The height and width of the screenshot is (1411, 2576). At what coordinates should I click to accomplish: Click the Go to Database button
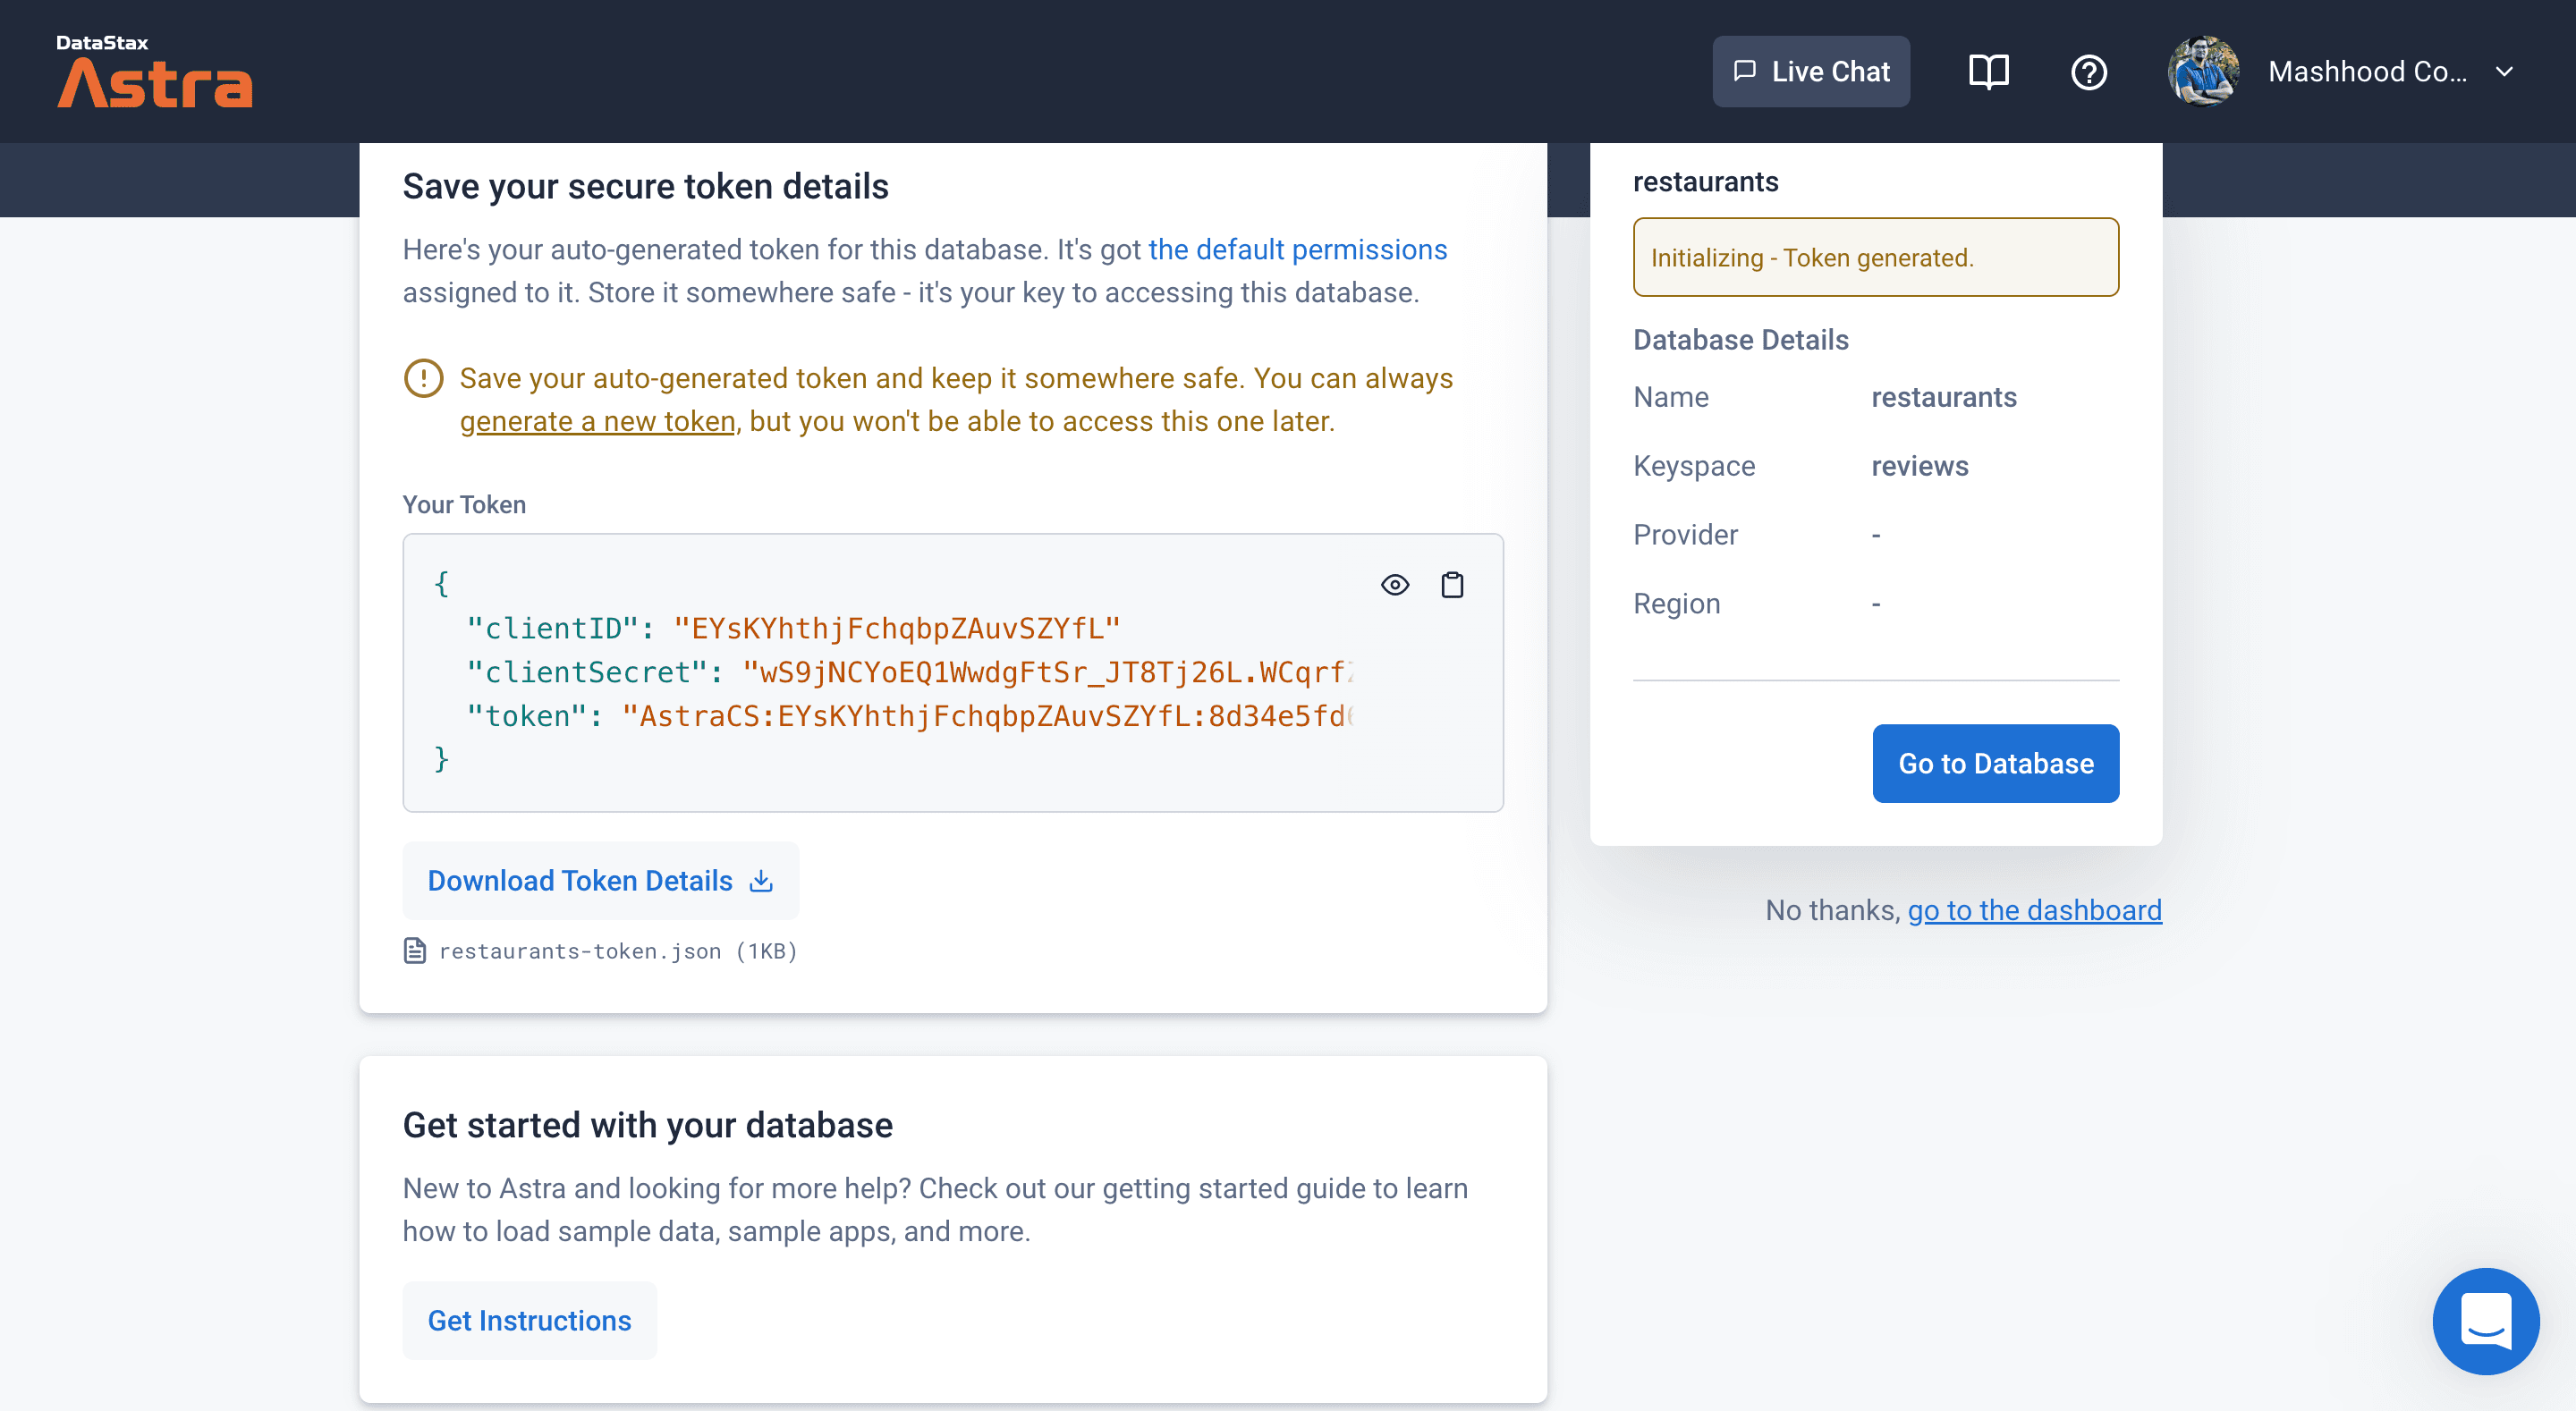1995,763
